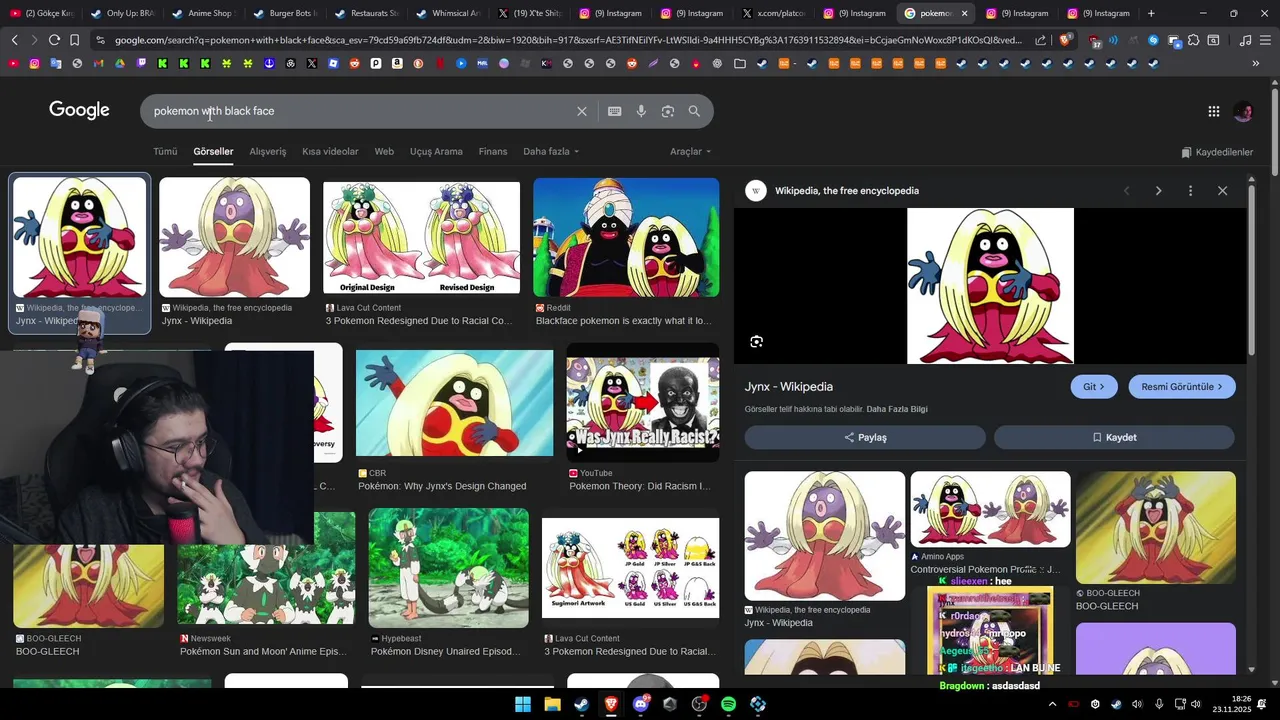Open the Daha Fazla Bilgi link
Image resolution: width=1280 pixels, height=720 pixels.
897,409
